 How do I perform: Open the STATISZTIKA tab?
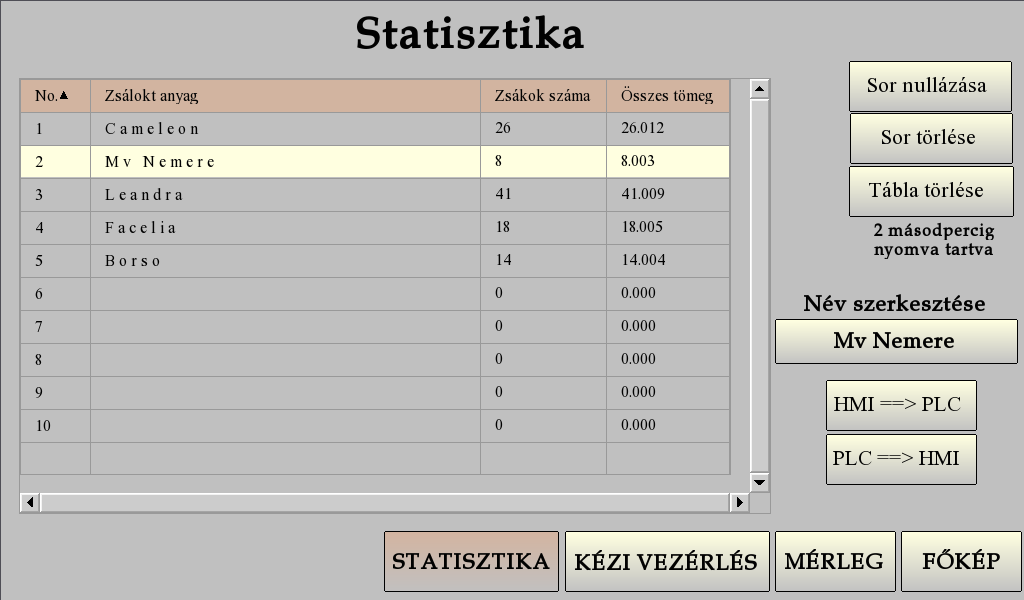tap(471, 561)
